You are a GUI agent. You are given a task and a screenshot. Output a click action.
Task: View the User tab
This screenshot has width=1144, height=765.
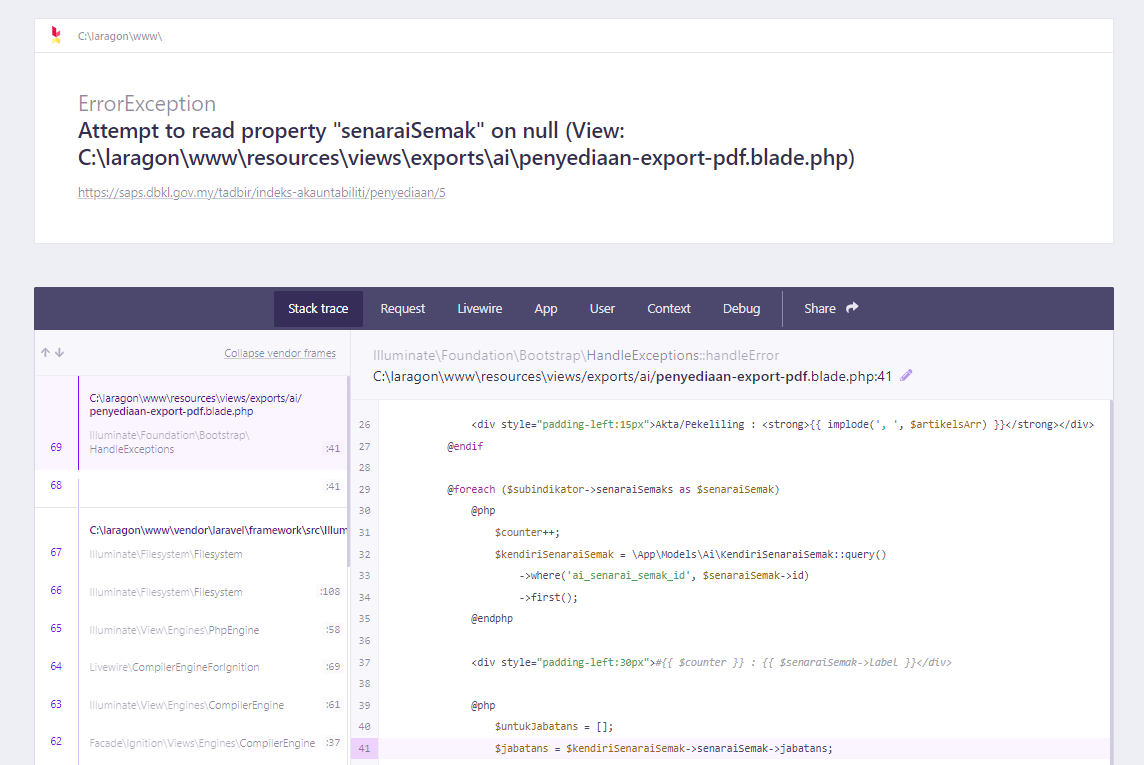(x=602, y=309)
